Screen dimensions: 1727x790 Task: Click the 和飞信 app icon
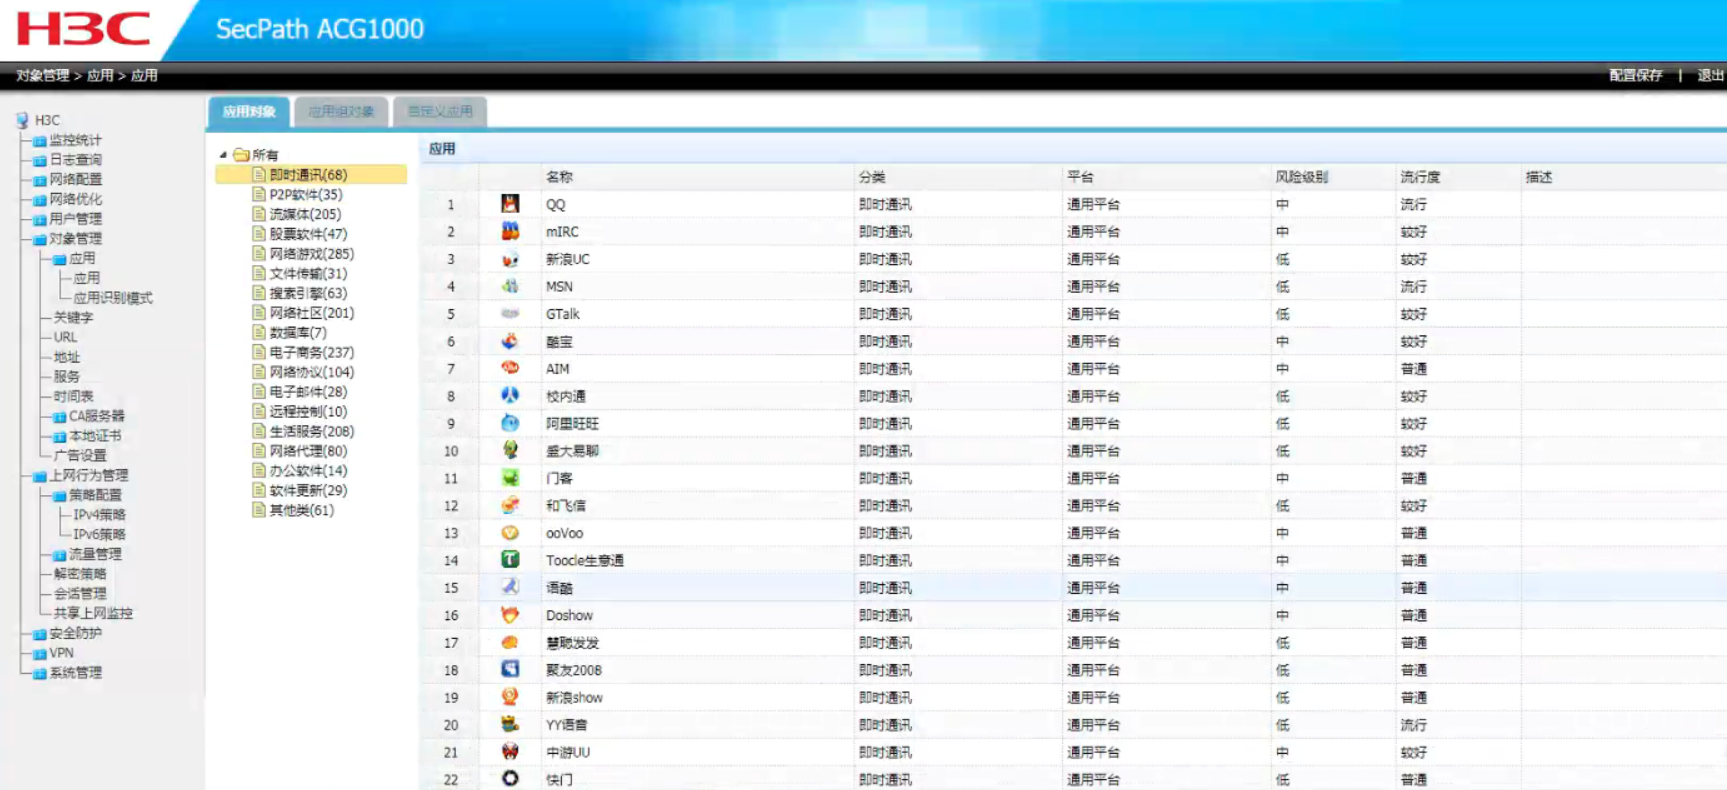pyautogui.click(x=510, y=505)
